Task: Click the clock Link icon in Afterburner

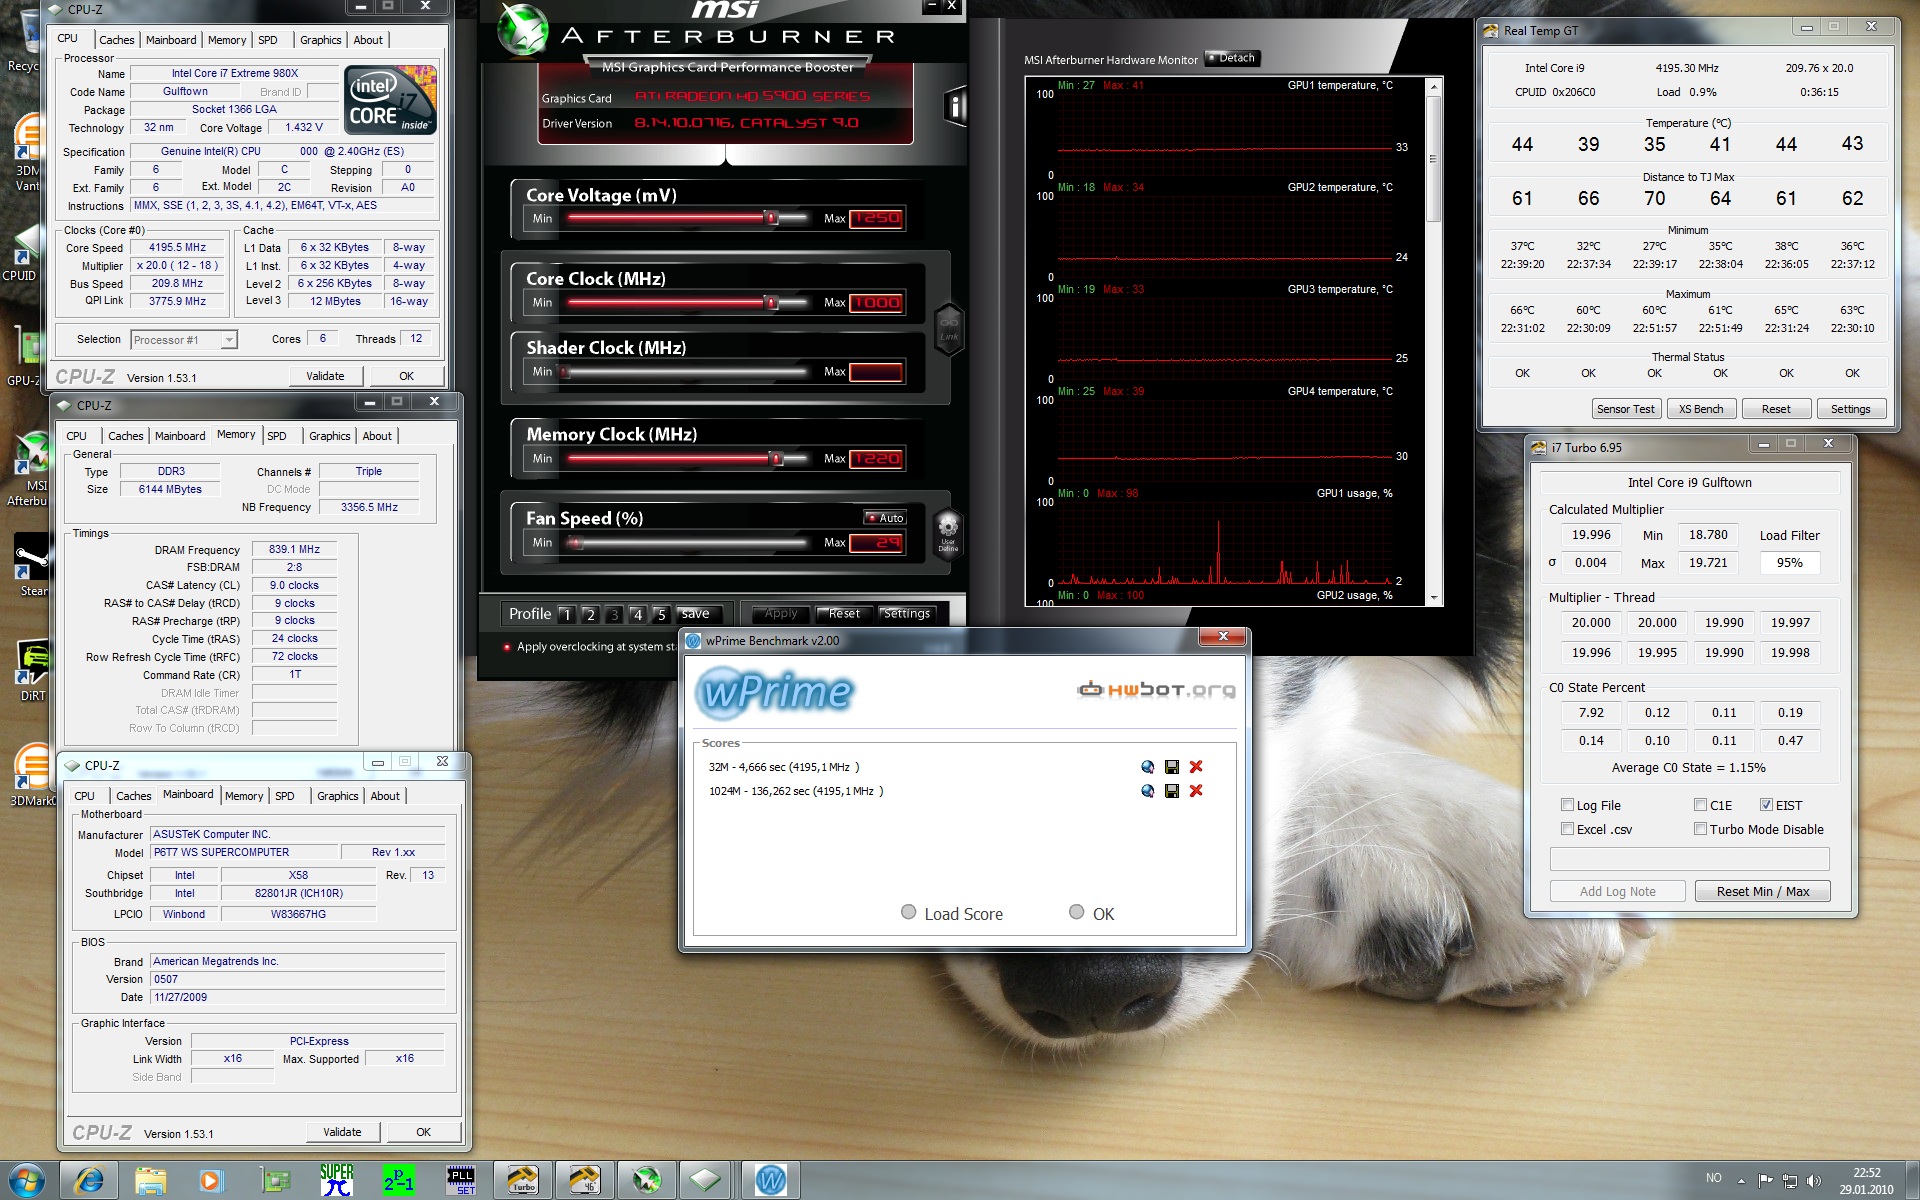Action: coord(948,327)
